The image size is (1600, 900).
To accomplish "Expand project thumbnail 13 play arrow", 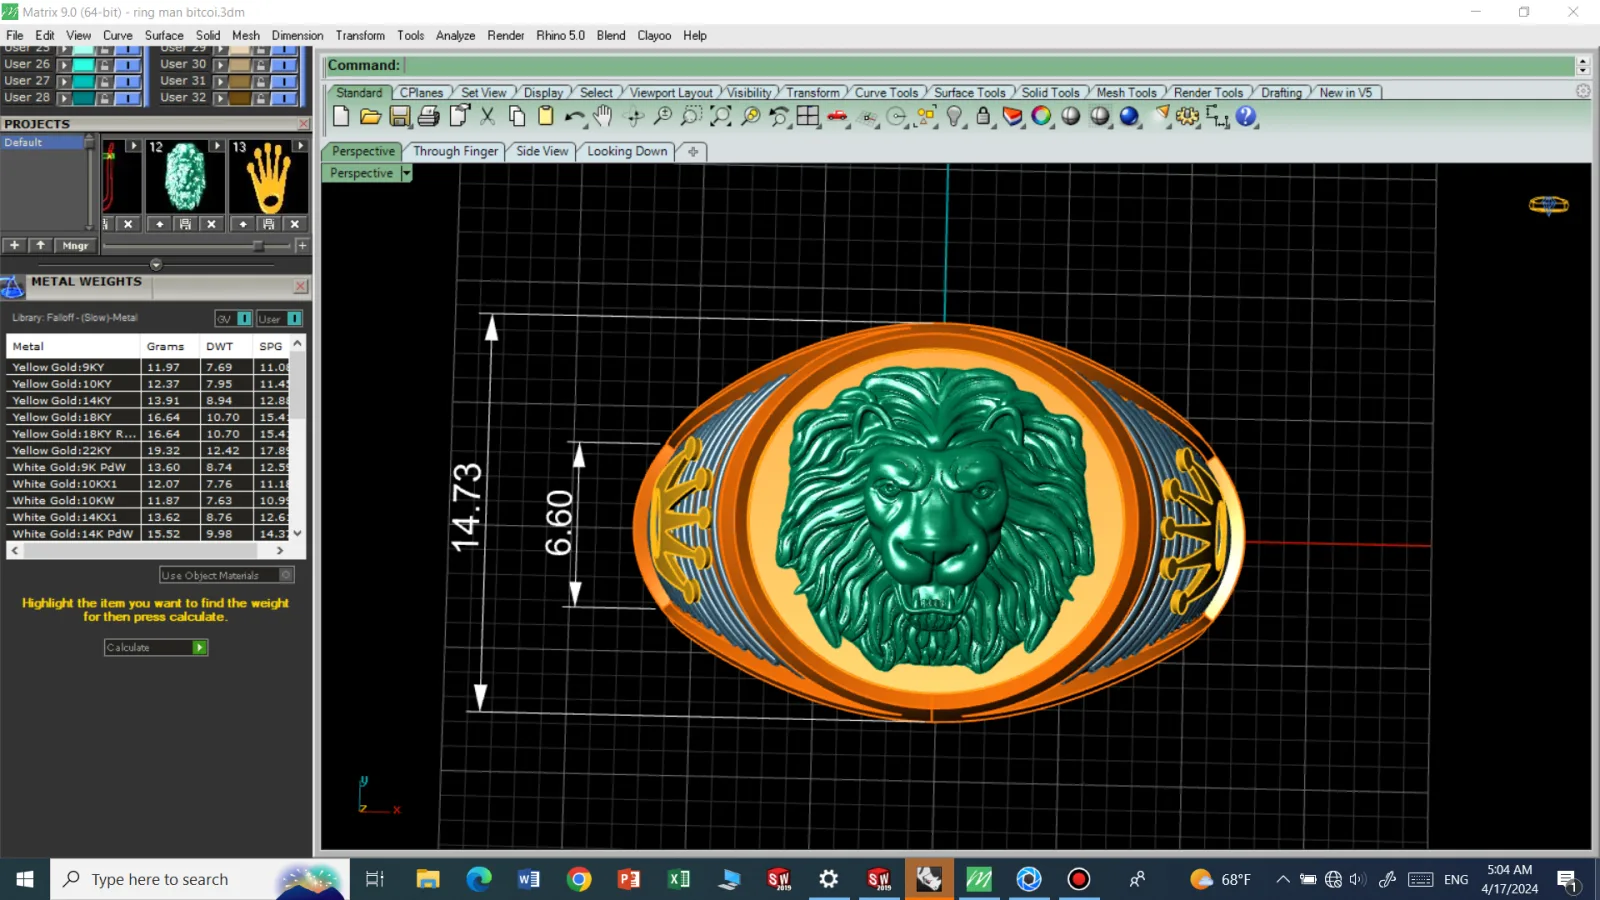I will coord(299,146).
